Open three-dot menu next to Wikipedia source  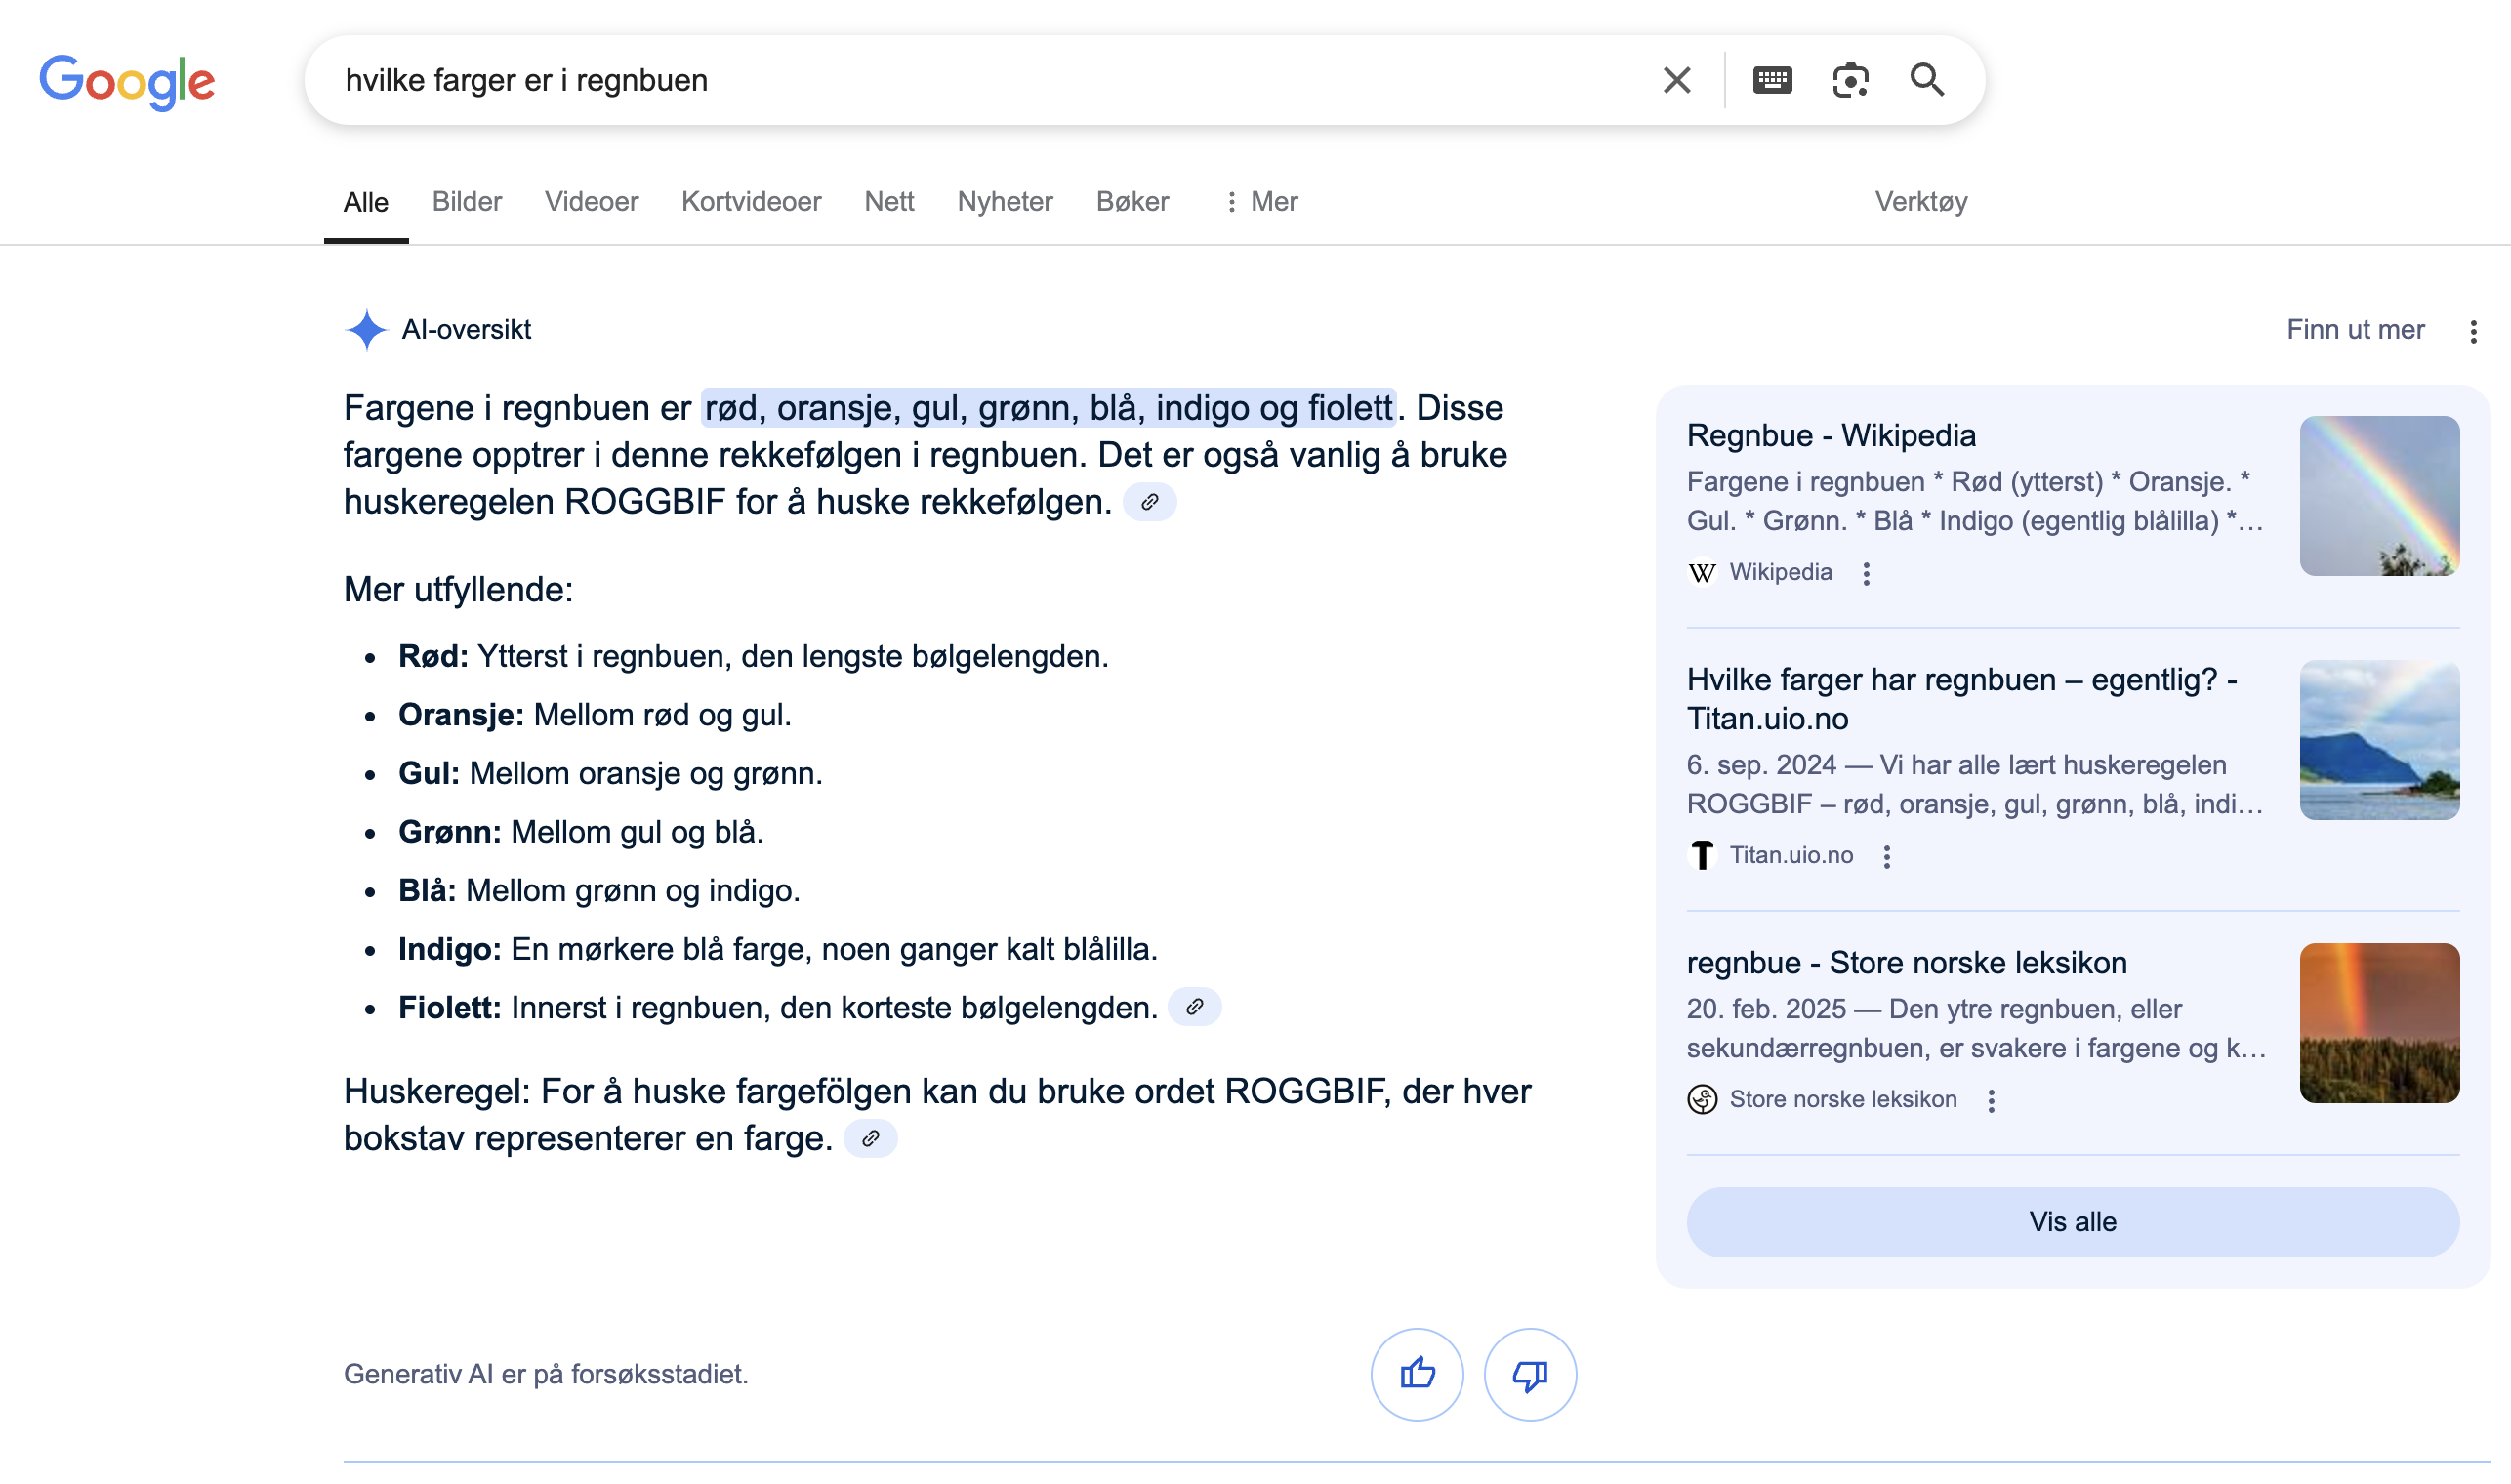click(1865, 573)
